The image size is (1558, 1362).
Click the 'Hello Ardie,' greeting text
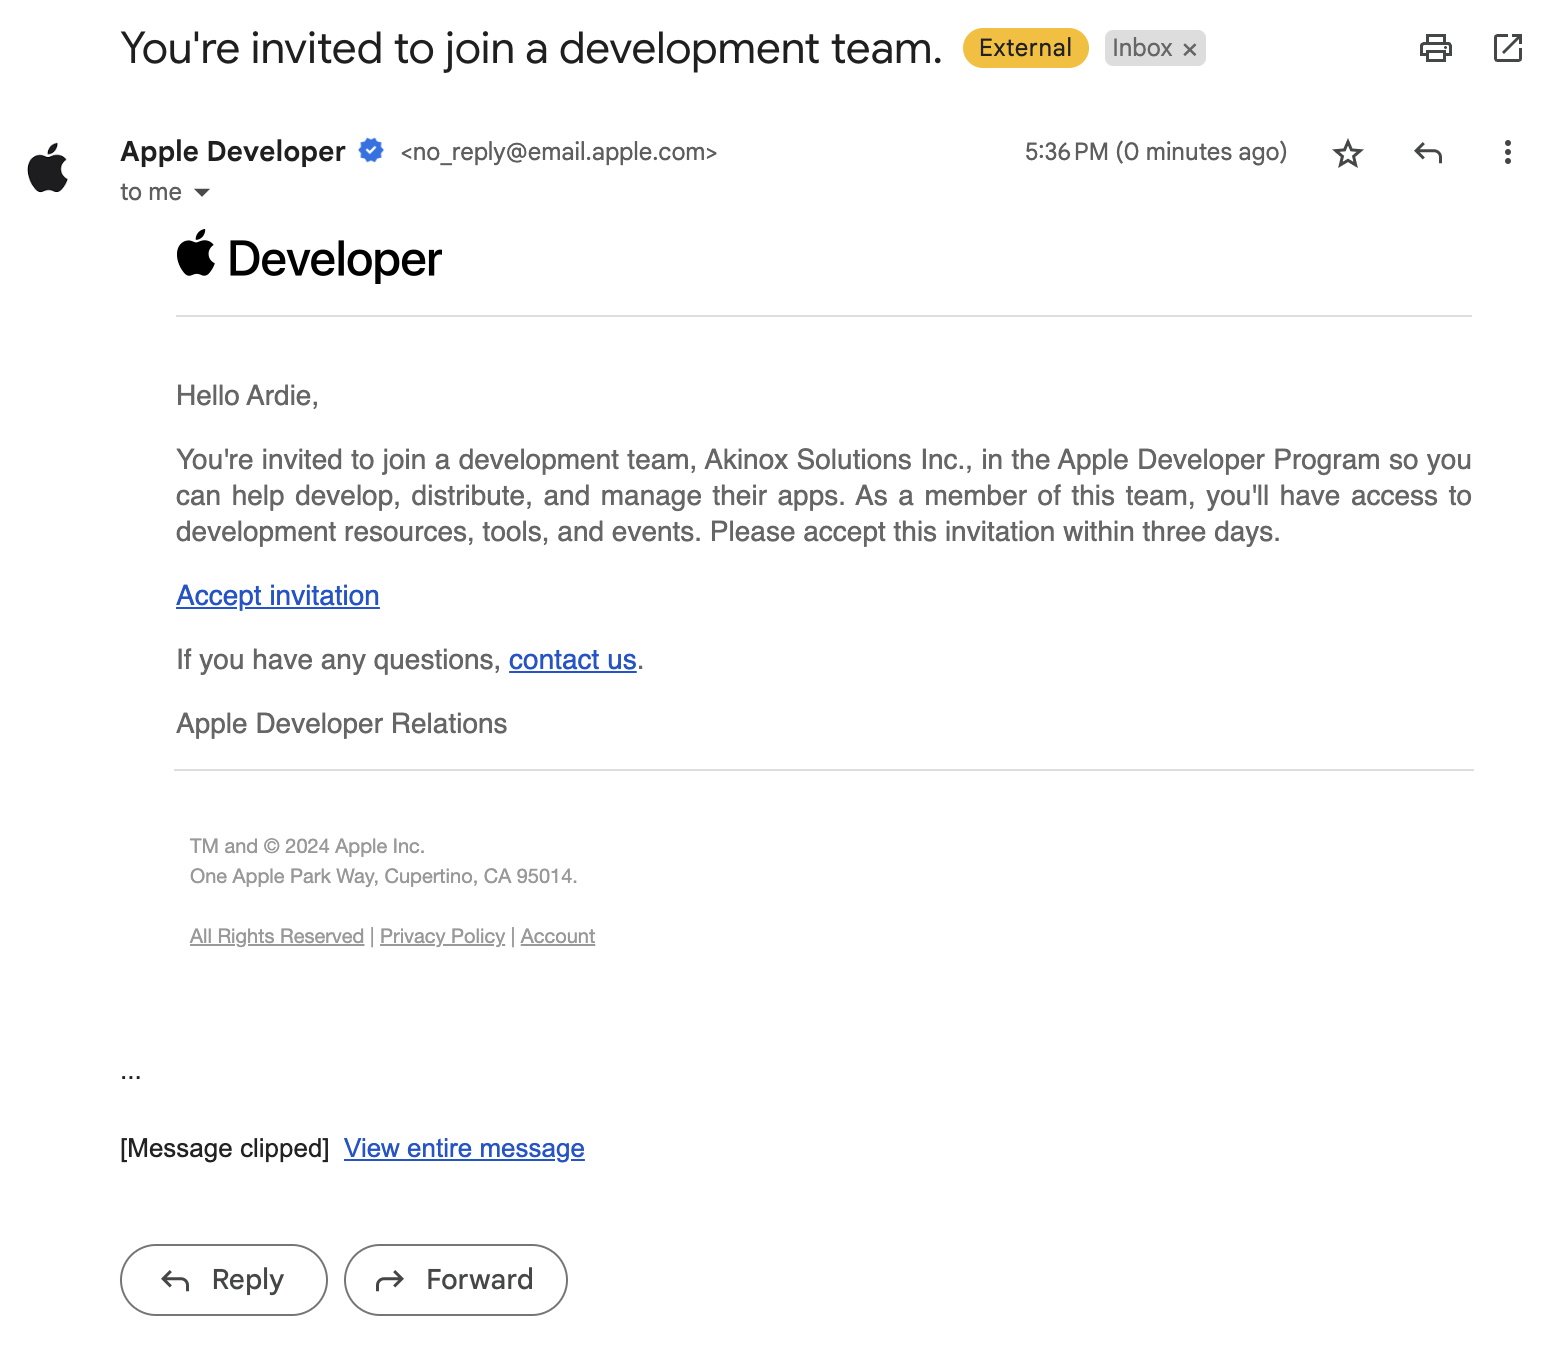[247, 396]
